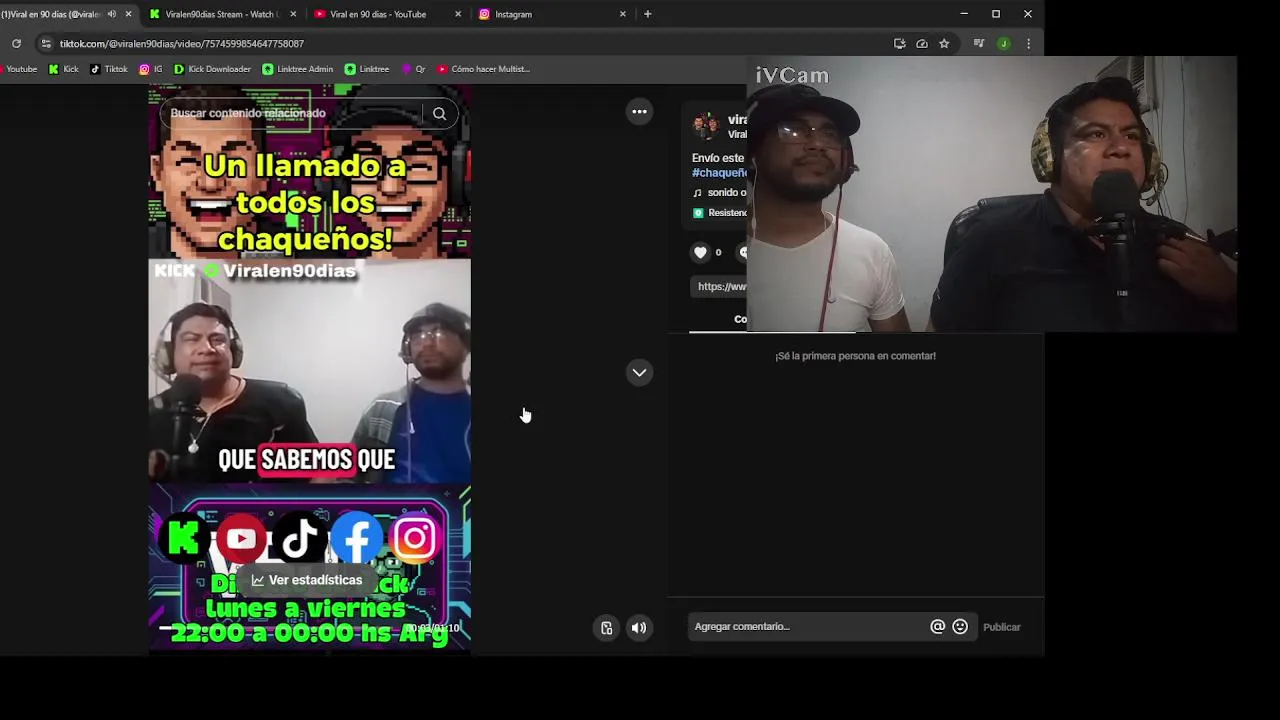
Task: Open the three-dots more options menu
Action: coord(639,112)
